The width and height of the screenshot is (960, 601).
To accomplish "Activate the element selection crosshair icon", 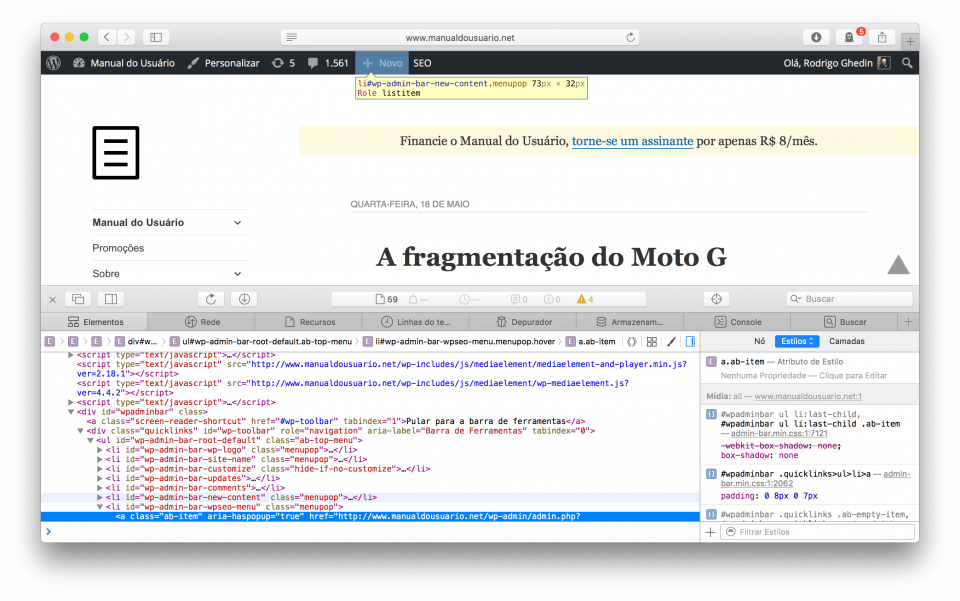I will point(715,298).
